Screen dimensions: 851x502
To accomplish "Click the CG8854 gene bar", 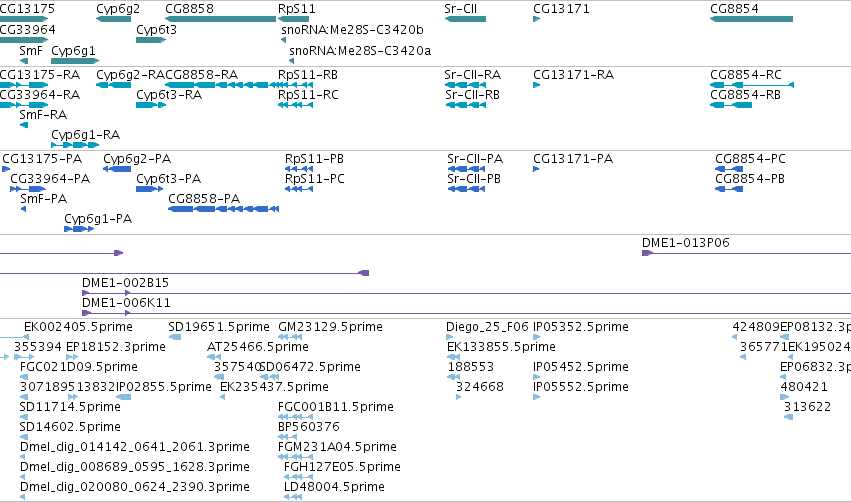I will point(752,19).
